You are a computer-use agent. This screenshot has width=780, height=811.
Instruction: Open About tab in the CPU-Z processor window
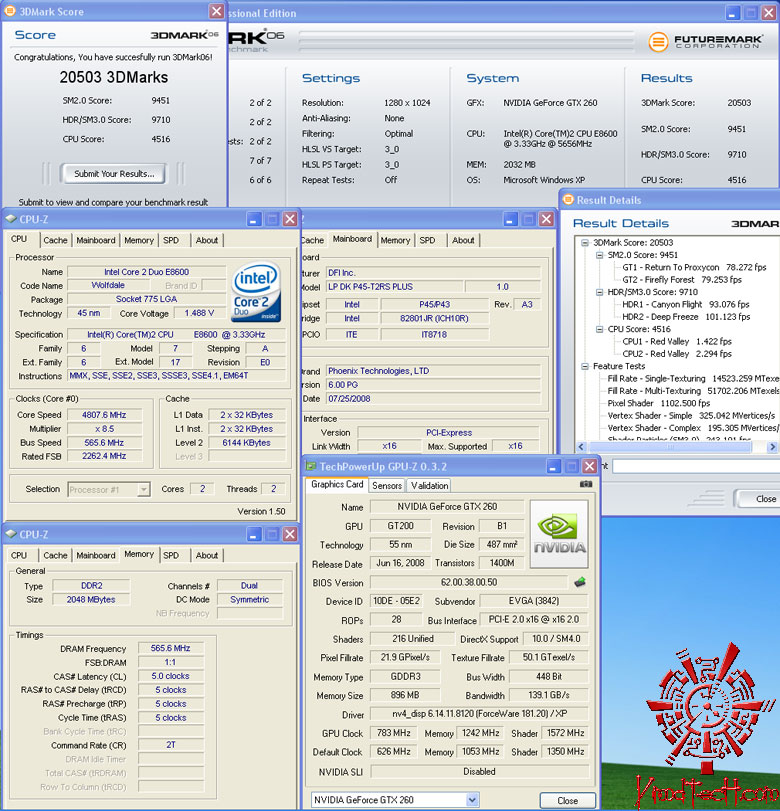click(x=207, y=240)
